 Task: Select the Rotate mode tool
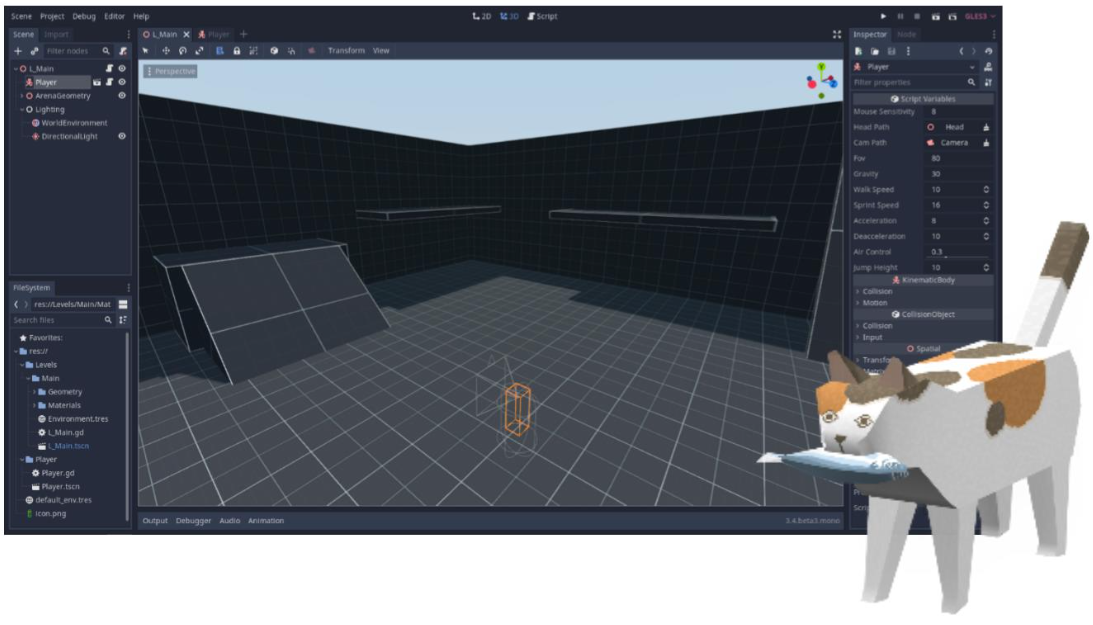[182, 50]
